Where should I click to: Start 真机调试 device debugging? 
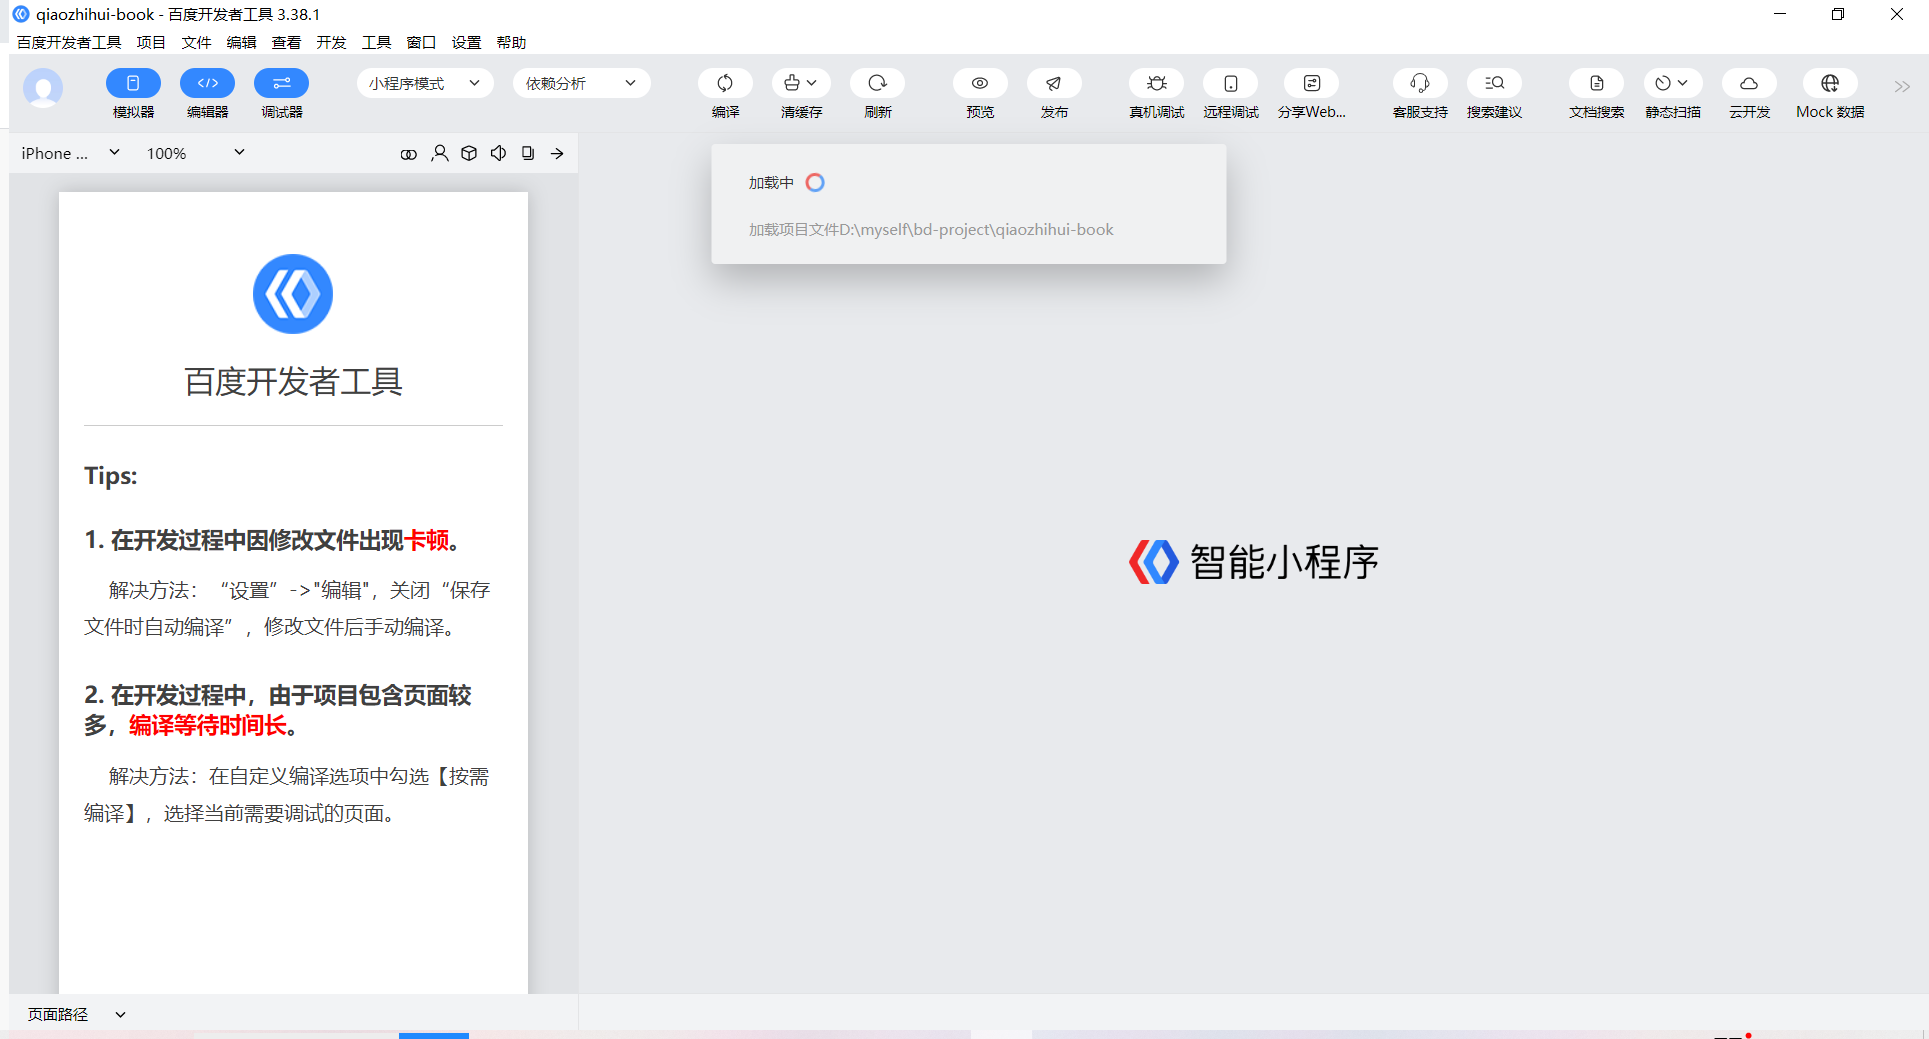(x=1157, y=83)
